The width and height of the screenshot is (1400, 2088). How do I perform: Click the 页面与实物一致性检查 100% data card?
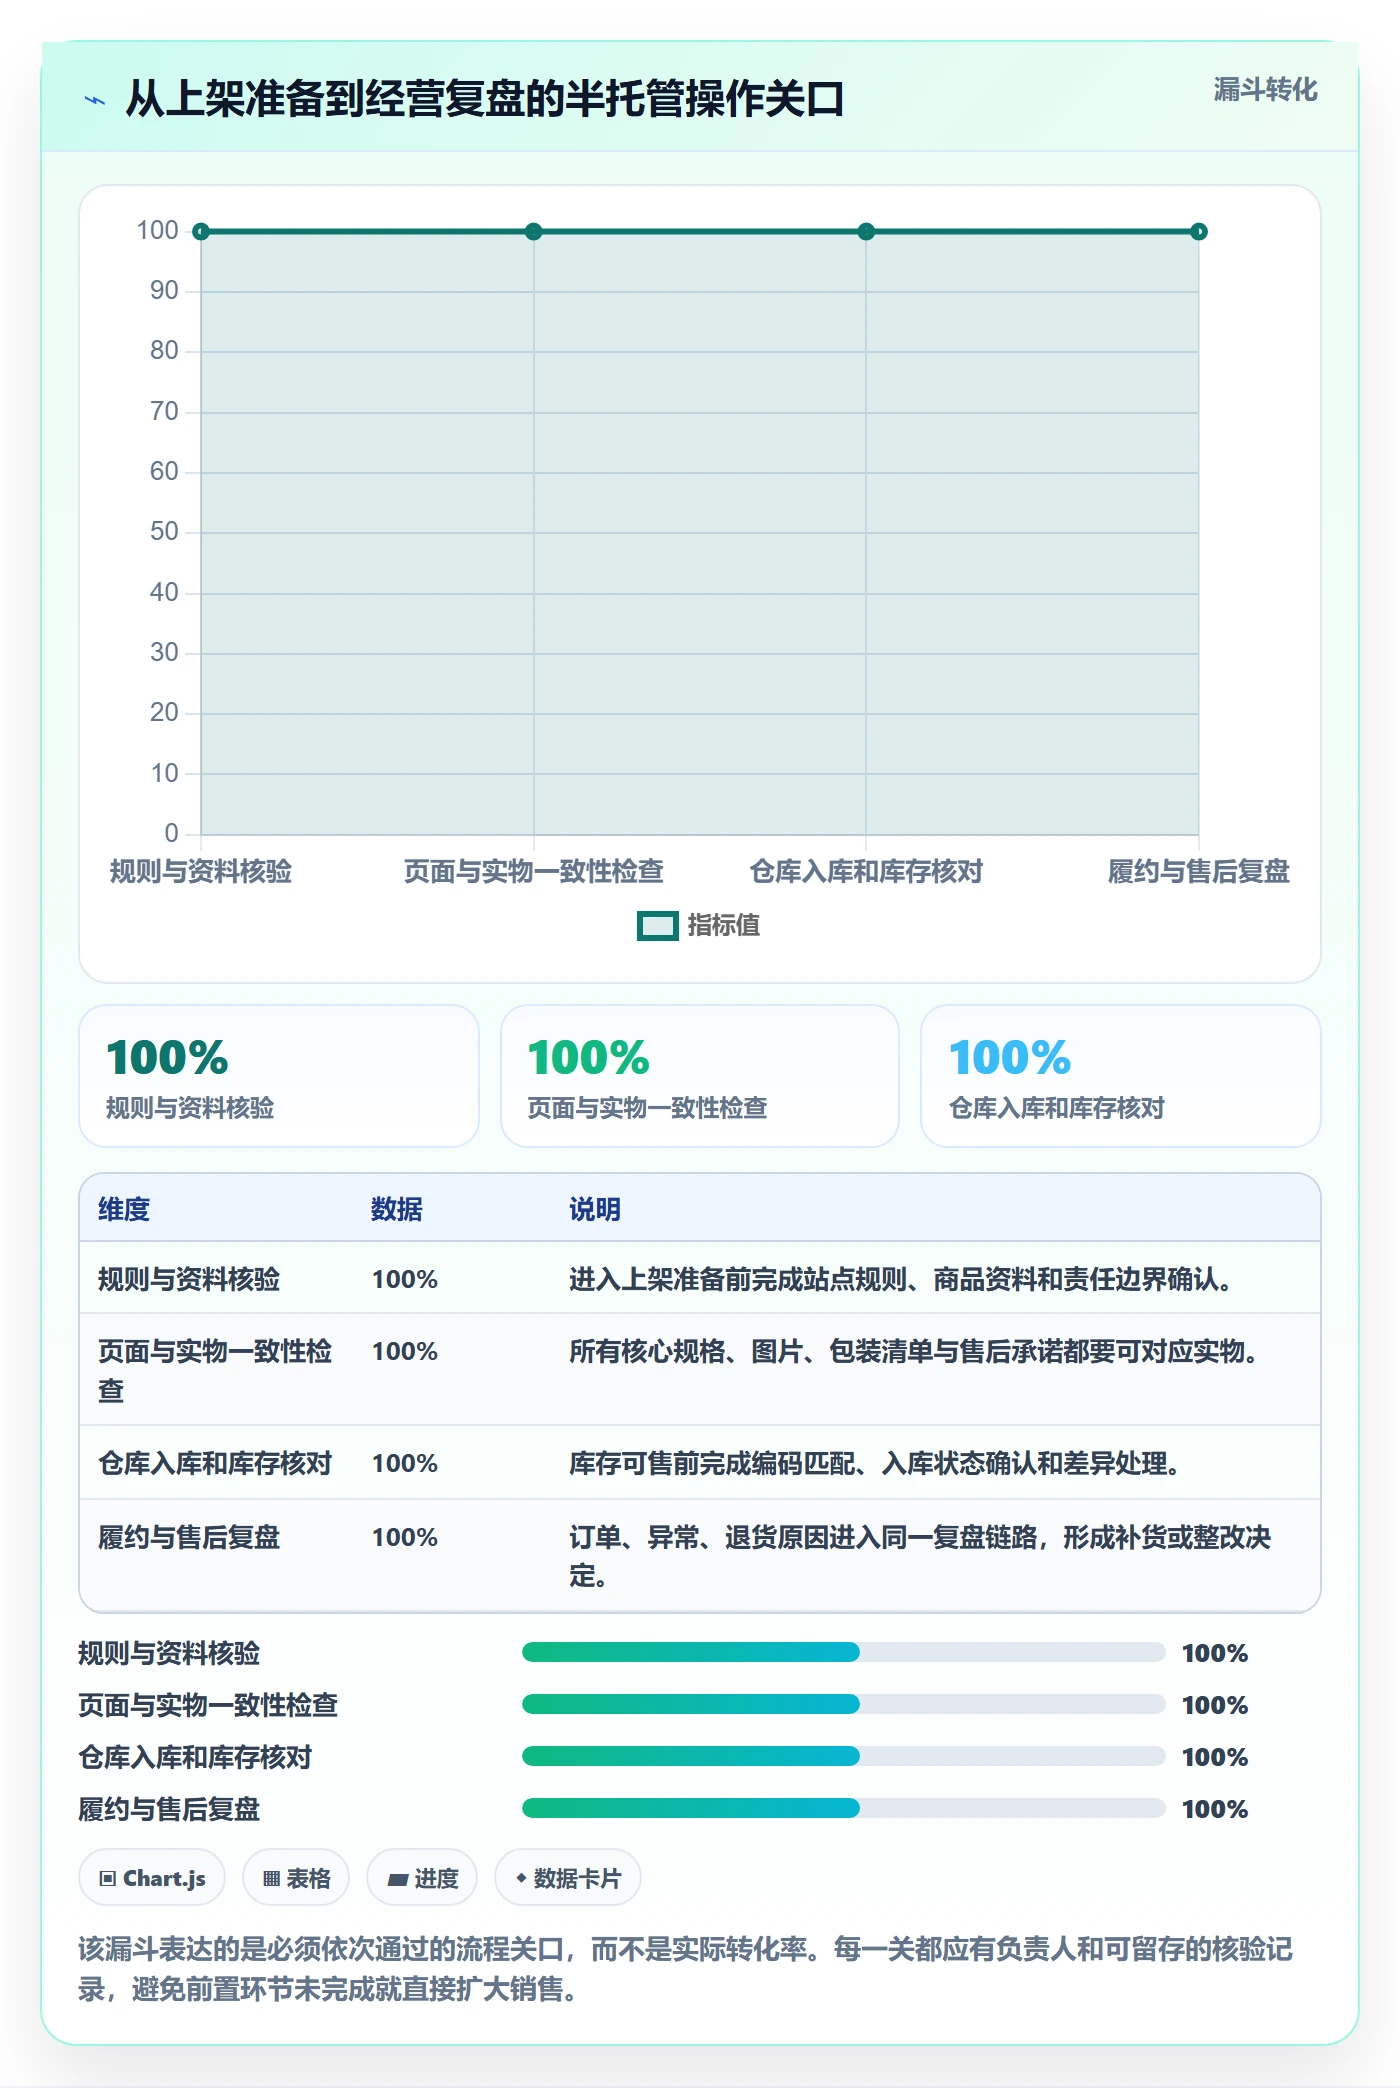point(700,1076)
